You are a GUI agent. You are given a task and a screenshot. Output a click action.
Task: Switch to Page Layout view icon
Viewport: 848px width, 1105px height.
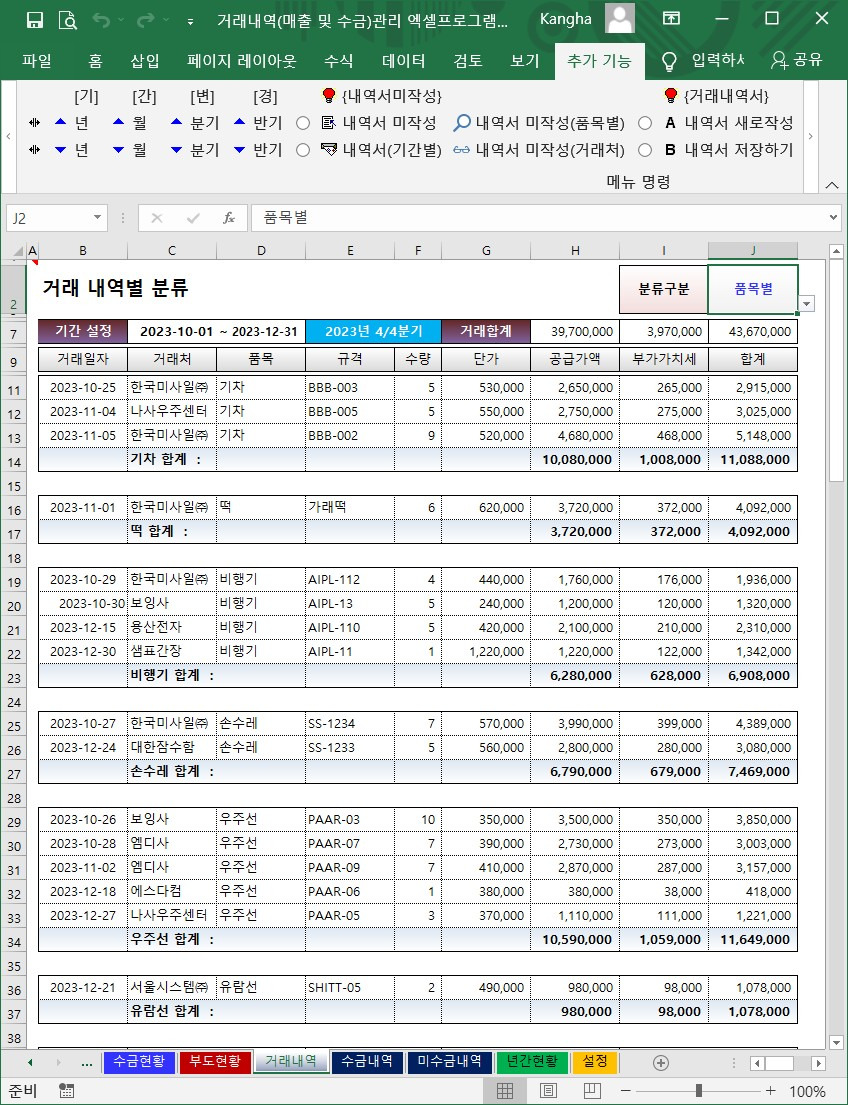point(548,1091)
